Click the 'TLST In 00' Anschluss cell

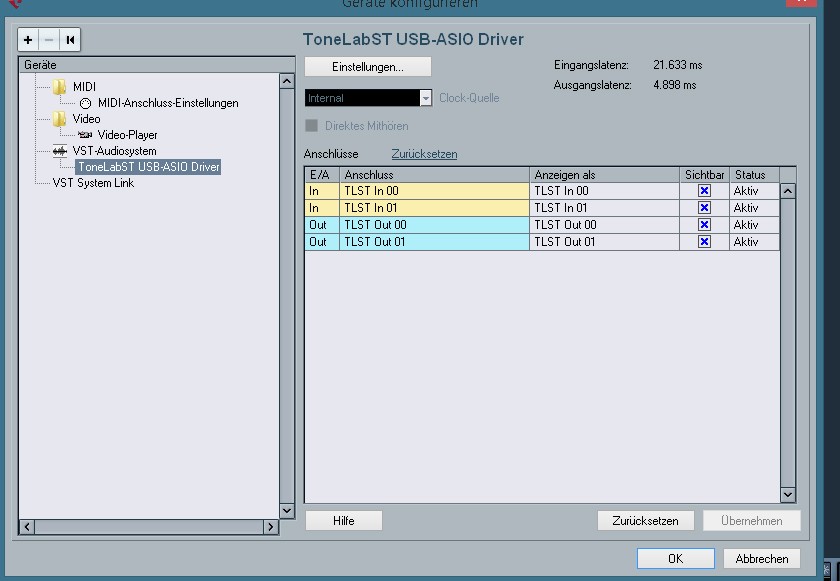tap(434, 191)
